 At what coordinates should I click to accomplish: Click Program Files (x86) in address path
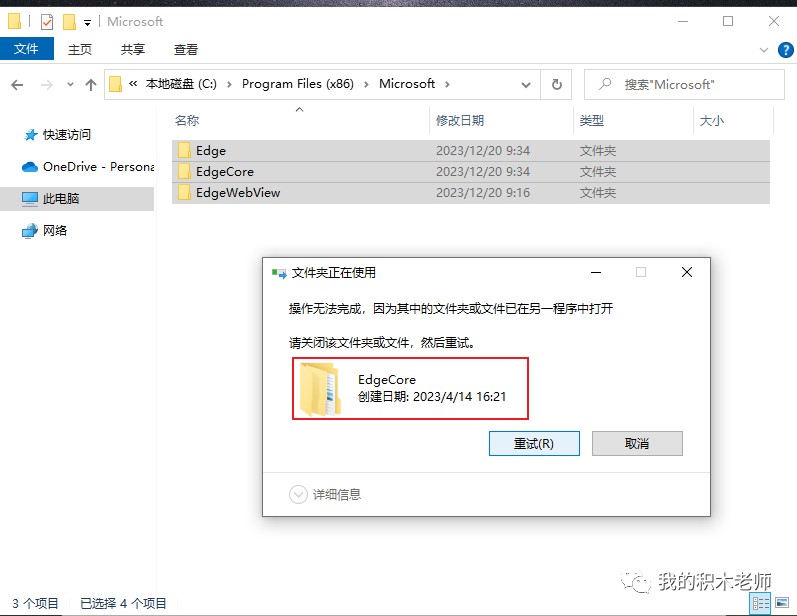pyautogui.click(x=298, y=84)
